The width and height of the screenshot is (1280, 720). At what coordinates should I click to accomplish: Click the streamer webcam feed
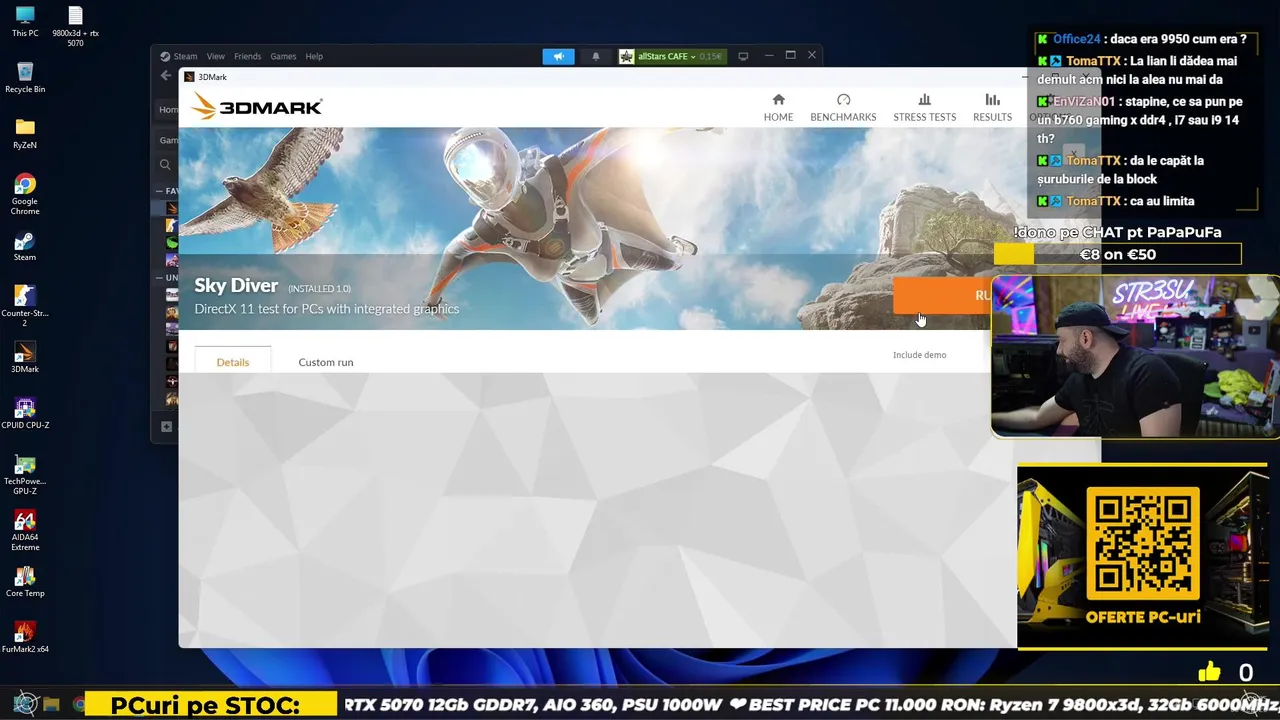(x=1135, y=357)
